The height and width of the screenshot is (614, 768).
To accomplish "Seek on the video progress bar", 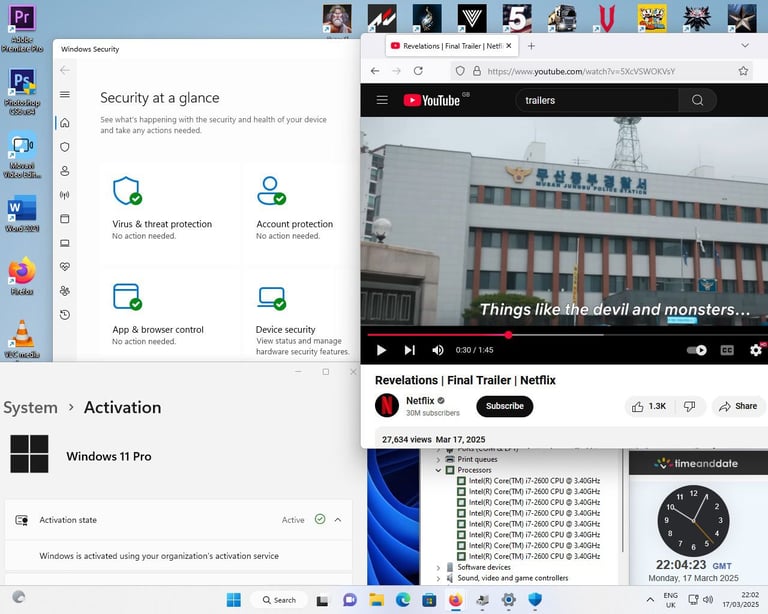I will [x=567, y=335].
